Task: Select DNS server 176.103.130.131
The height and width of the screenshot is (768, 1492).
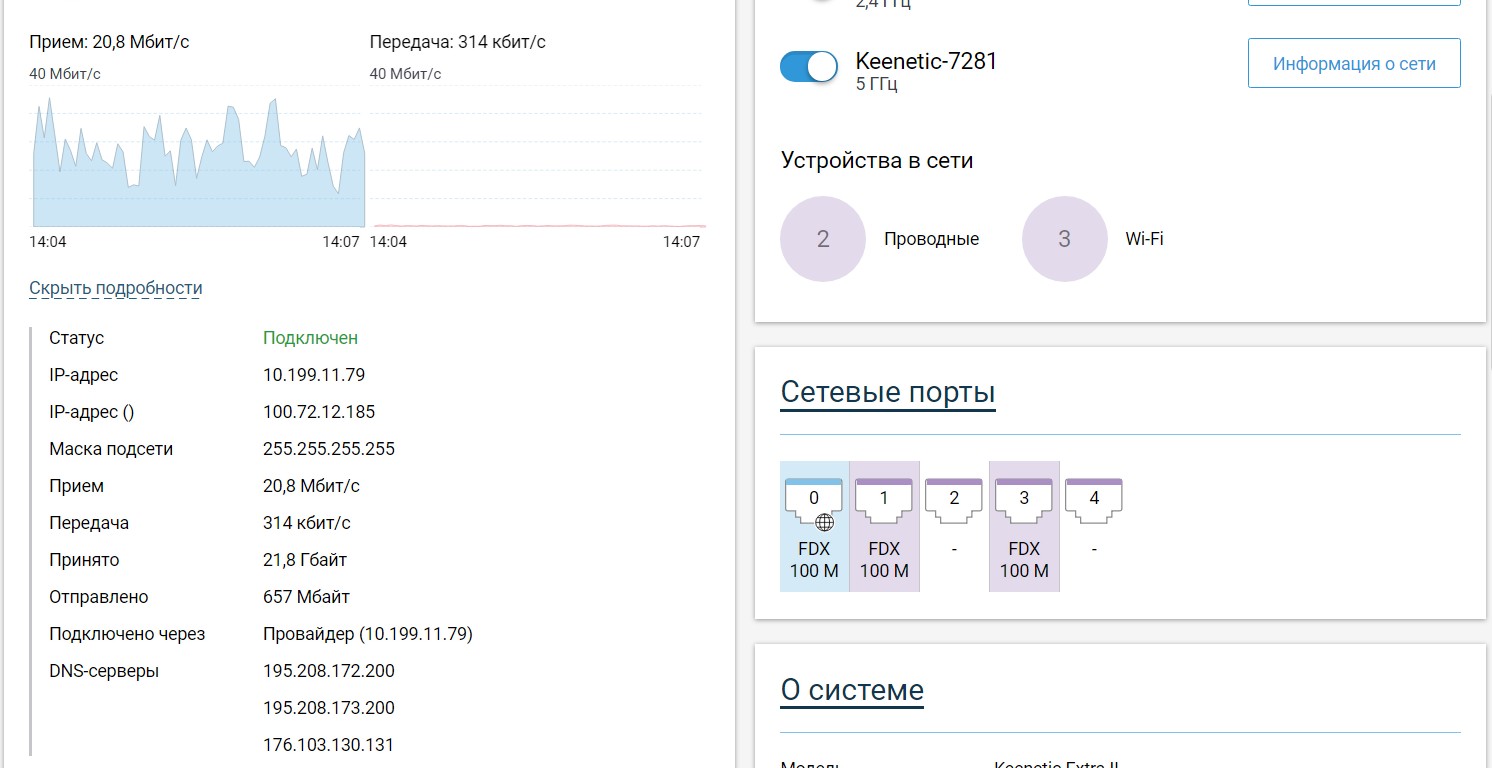Action: tap(328, 745)
